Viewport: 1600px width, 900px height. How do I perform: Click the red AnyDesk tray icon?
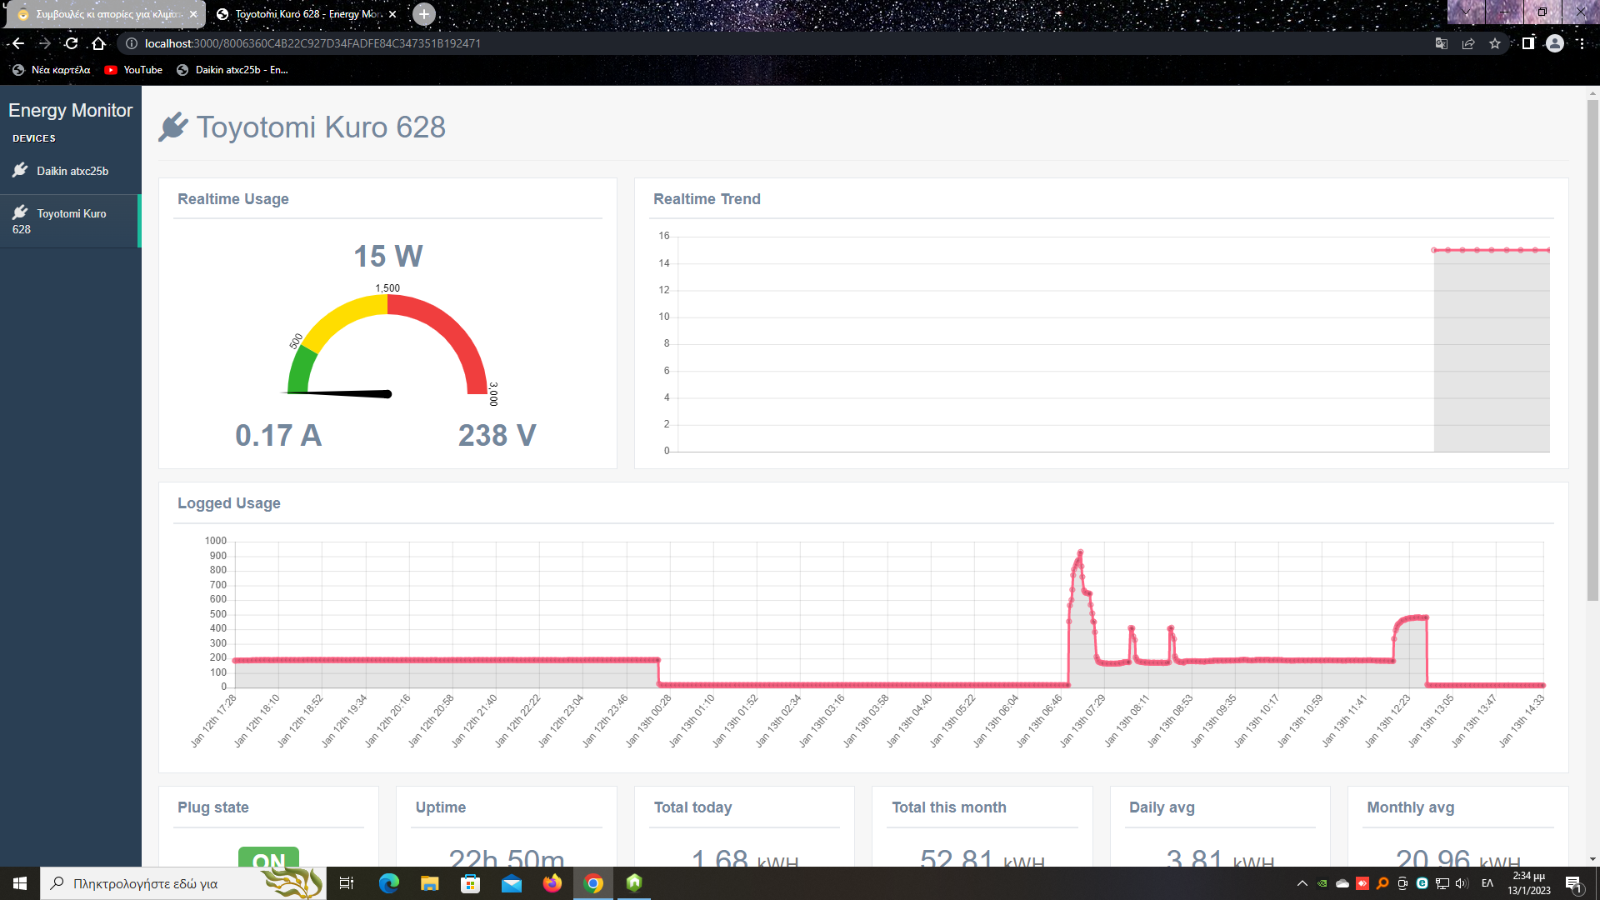click(1362, 883)
